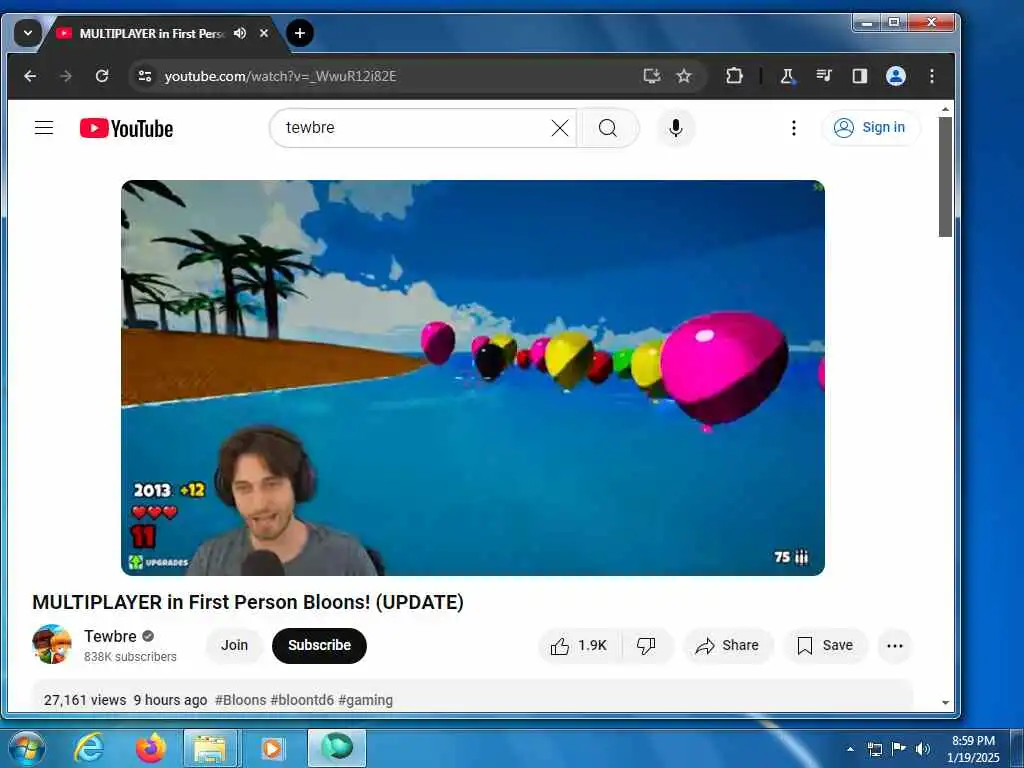Show hidden tray icons arrow
The width and height of the screenshot is (1024, 768).
tap(850, 749)
